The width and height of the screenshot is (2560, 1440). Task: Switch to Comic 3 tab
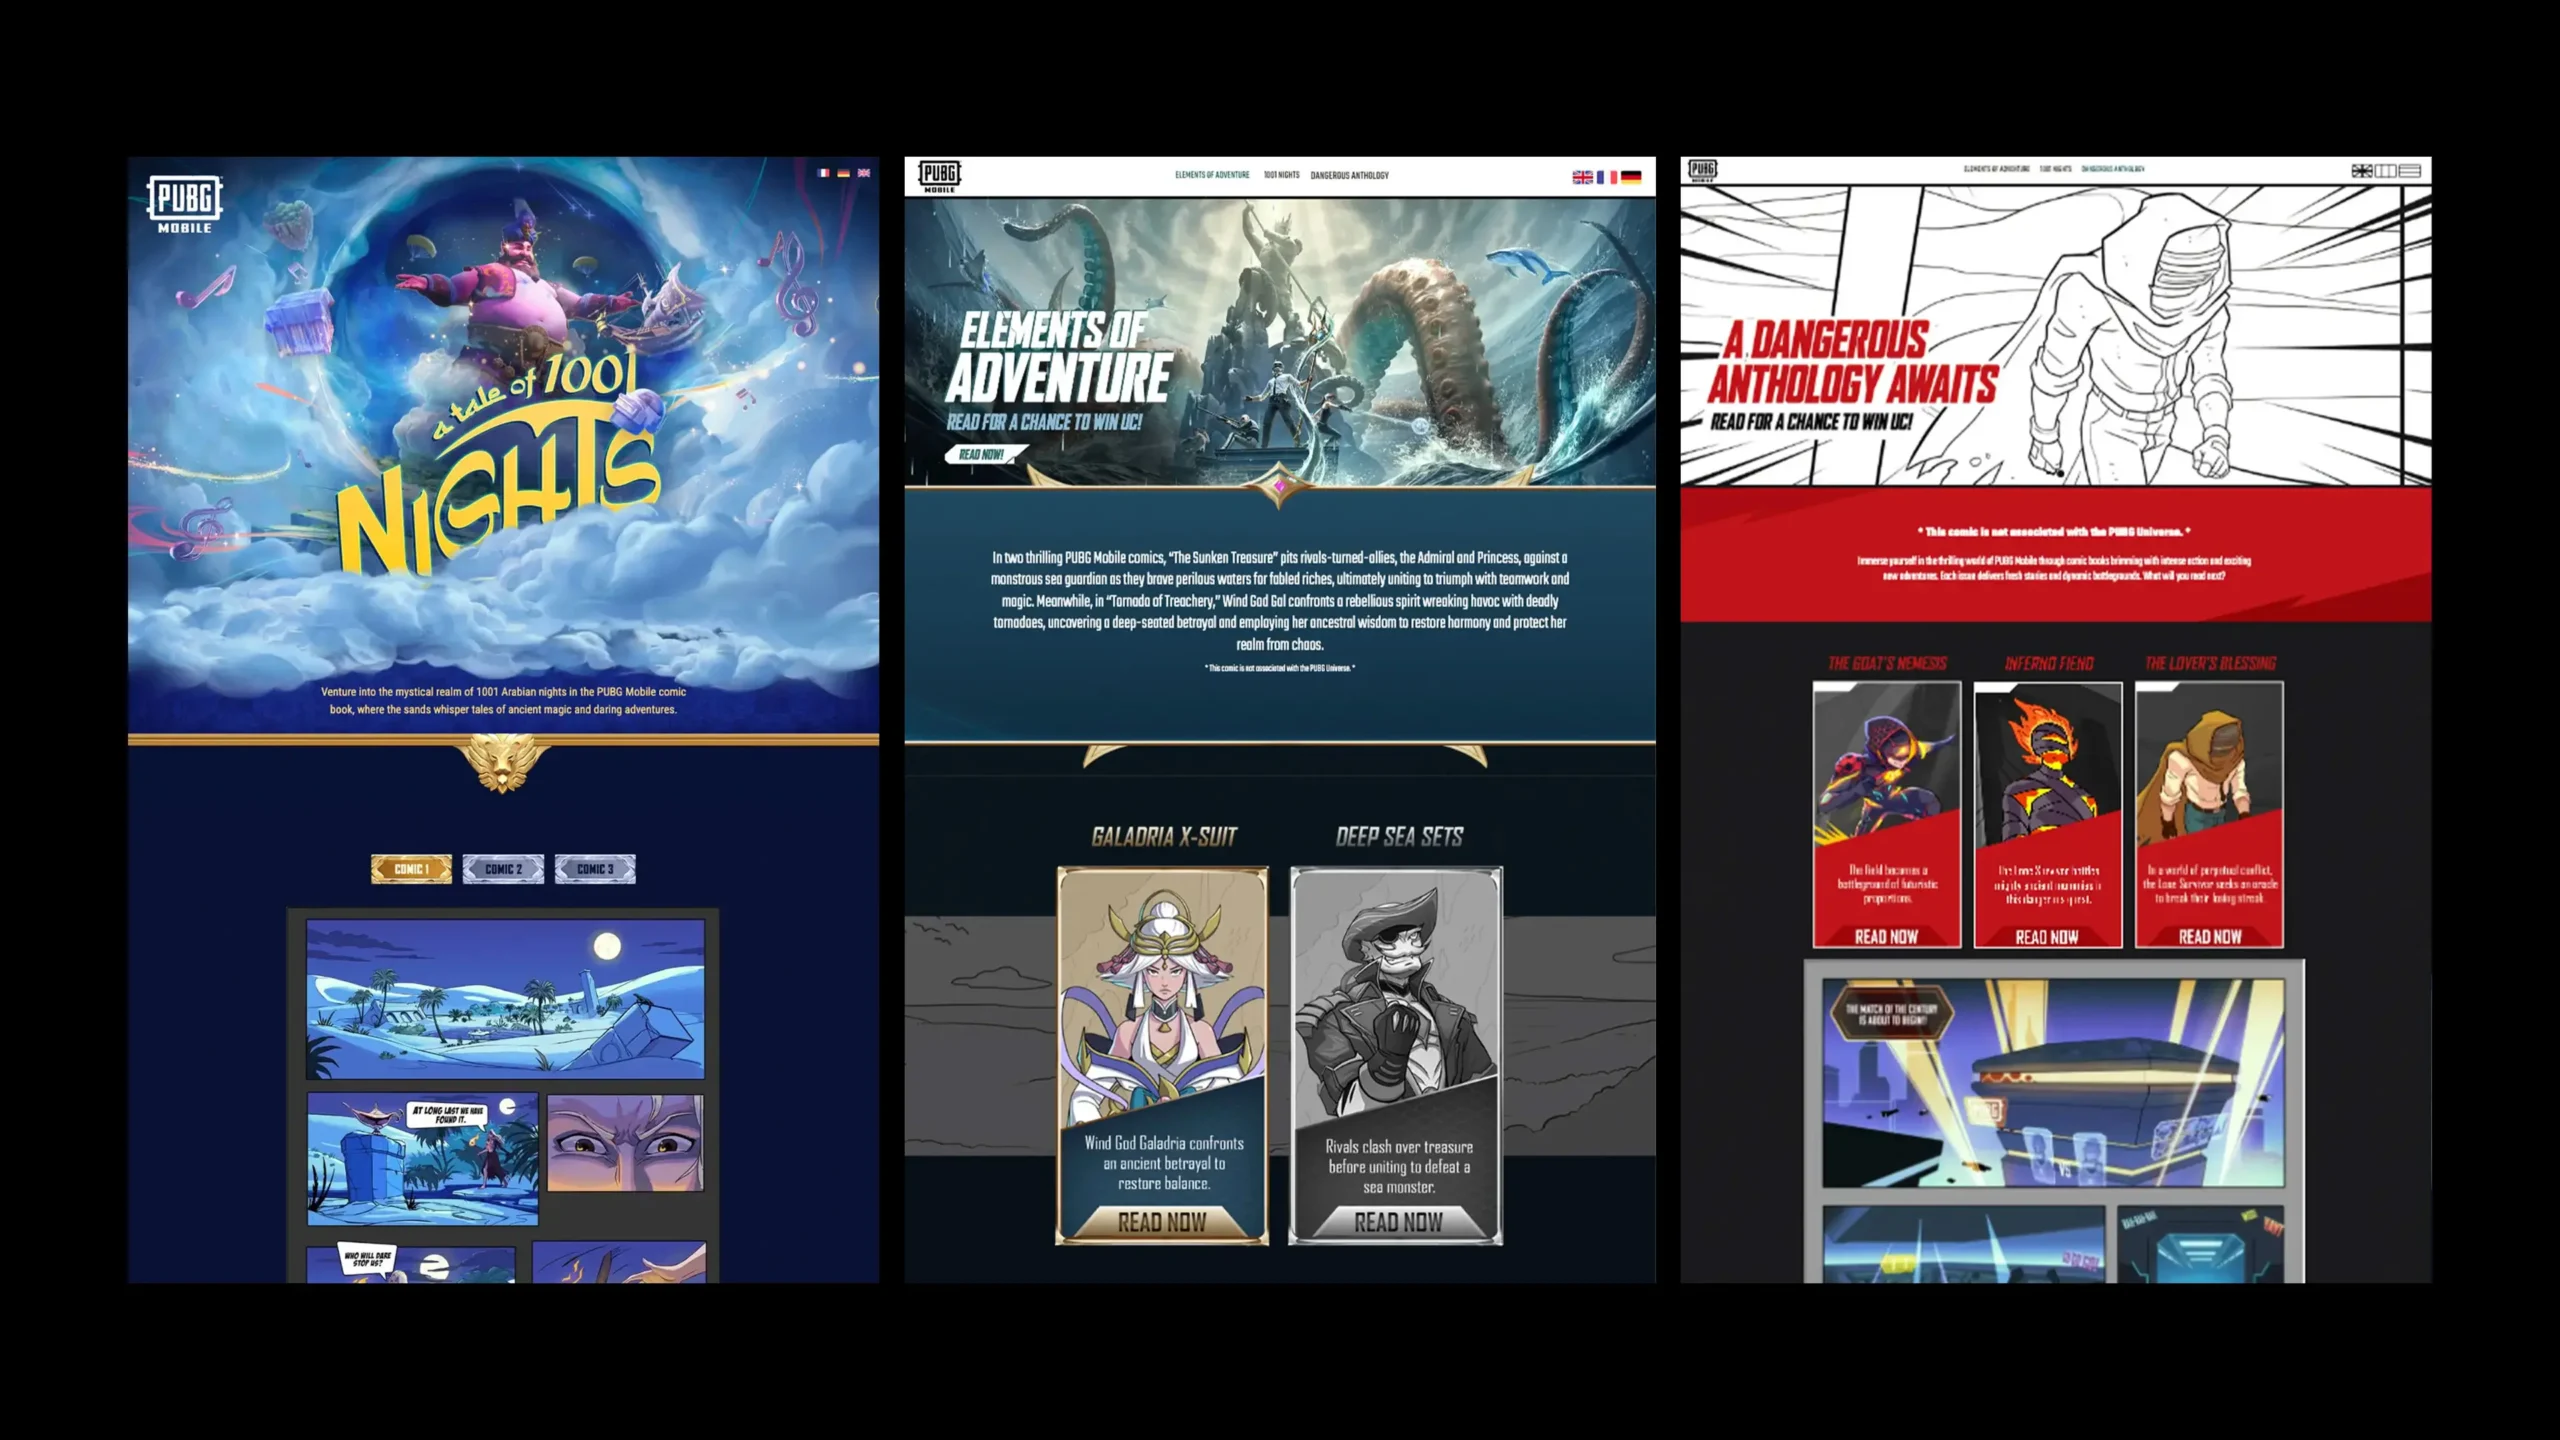tap(595, 869)
